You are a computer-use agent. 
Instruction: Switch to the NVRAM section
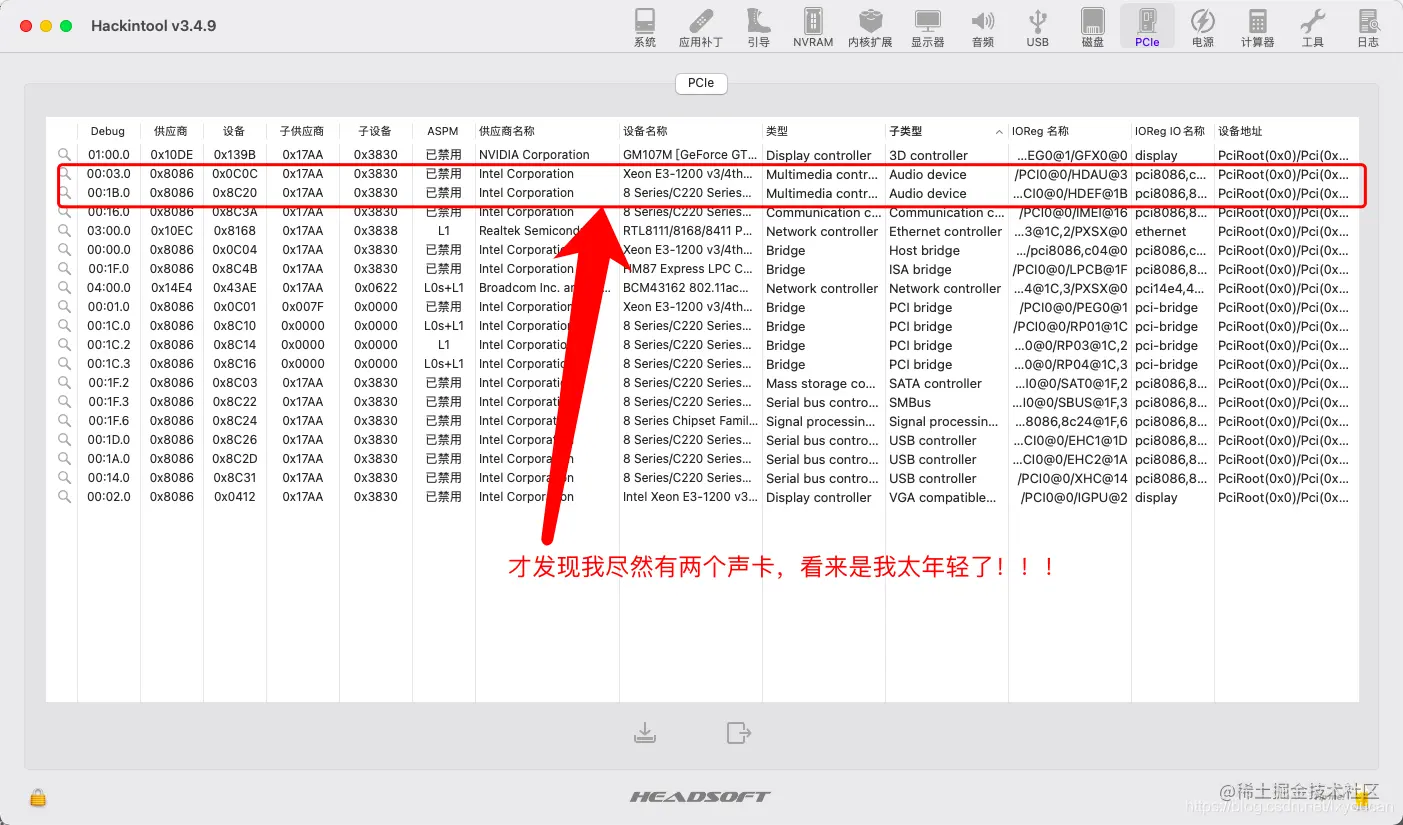click(813, 28)
